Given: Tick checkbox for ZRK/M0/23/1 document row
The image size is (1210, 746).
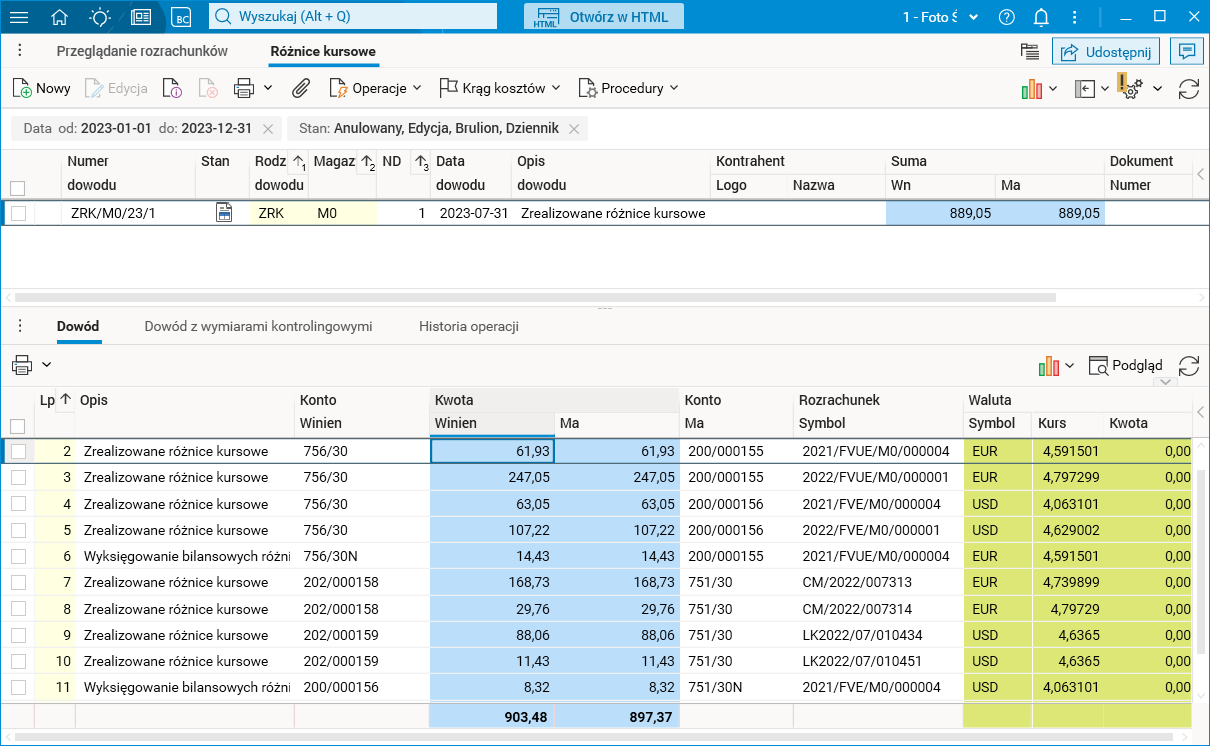Looking at the screenshot, I should pos(18,213).
